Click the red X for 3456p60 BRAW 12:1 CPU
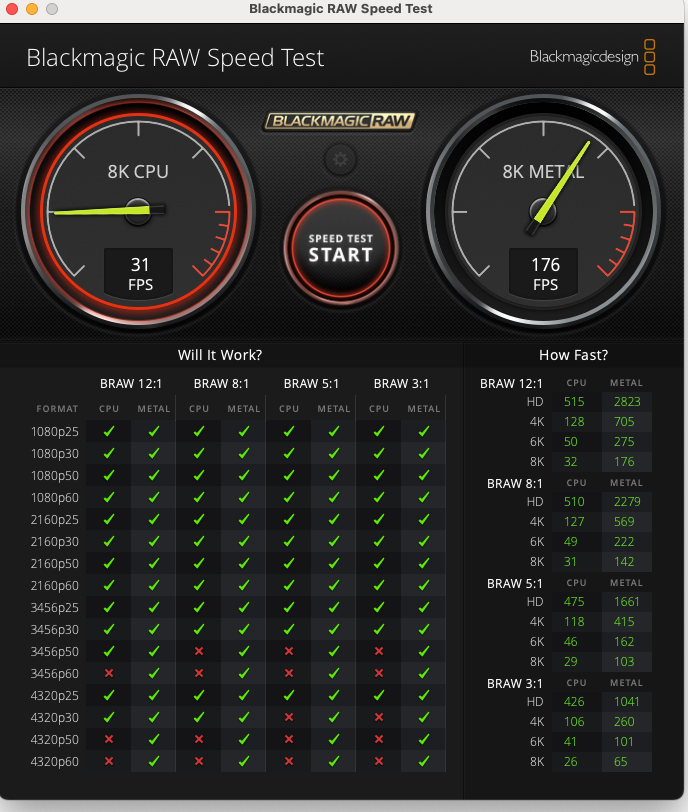 pyautogui.click(x=109, y=673)
